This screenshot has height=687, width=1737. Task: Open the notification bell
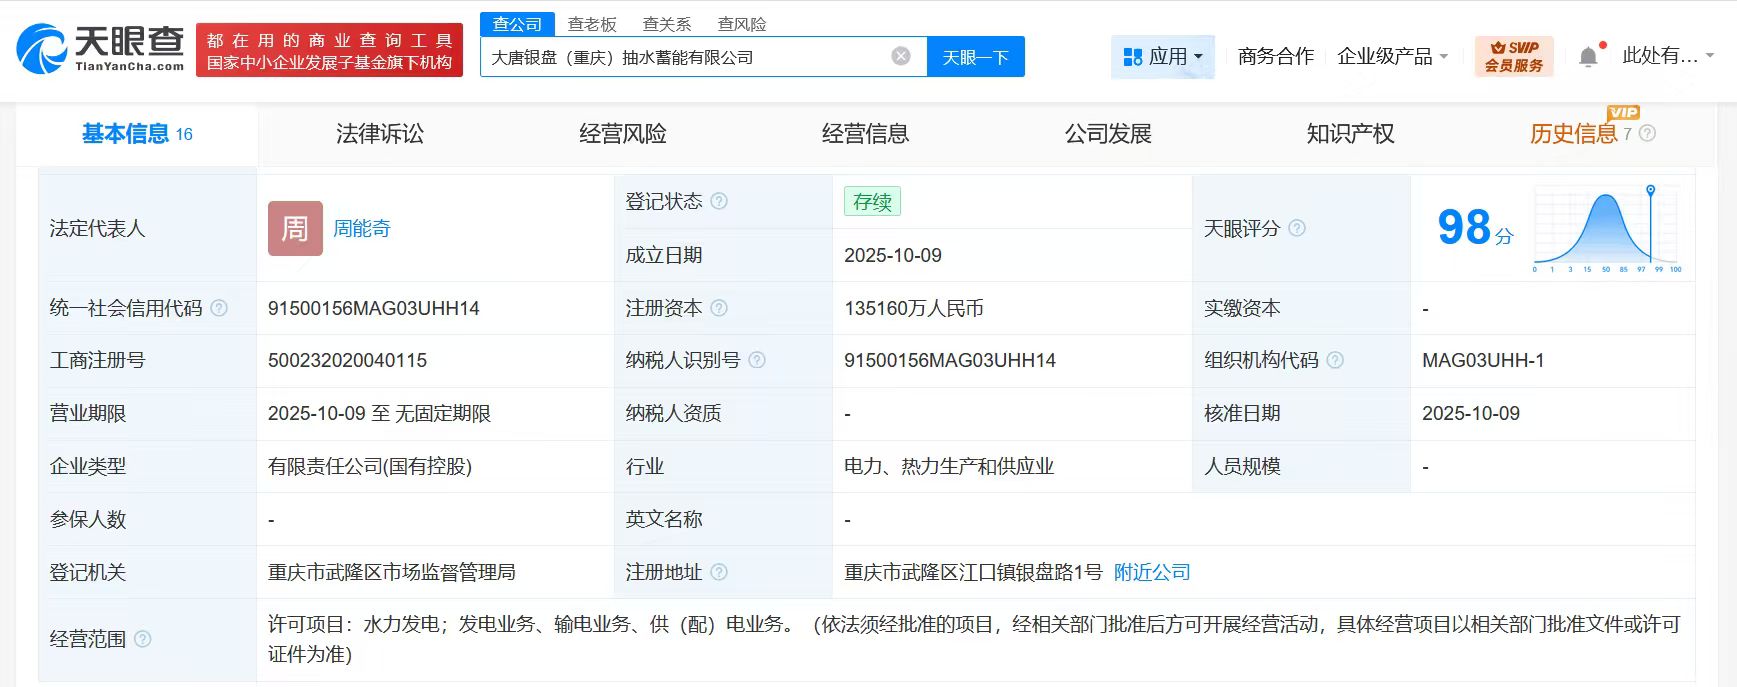(x=1588, y=57)
